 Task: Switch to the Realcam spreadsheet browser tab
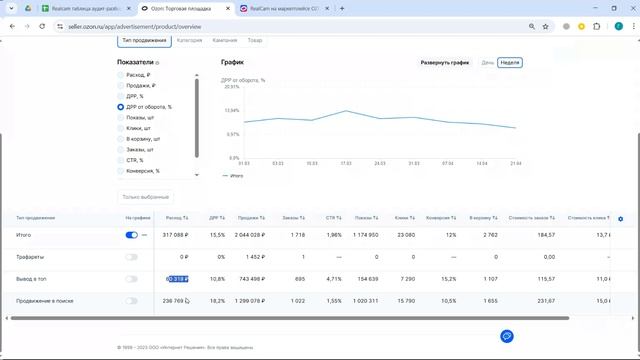coord(86,8)
